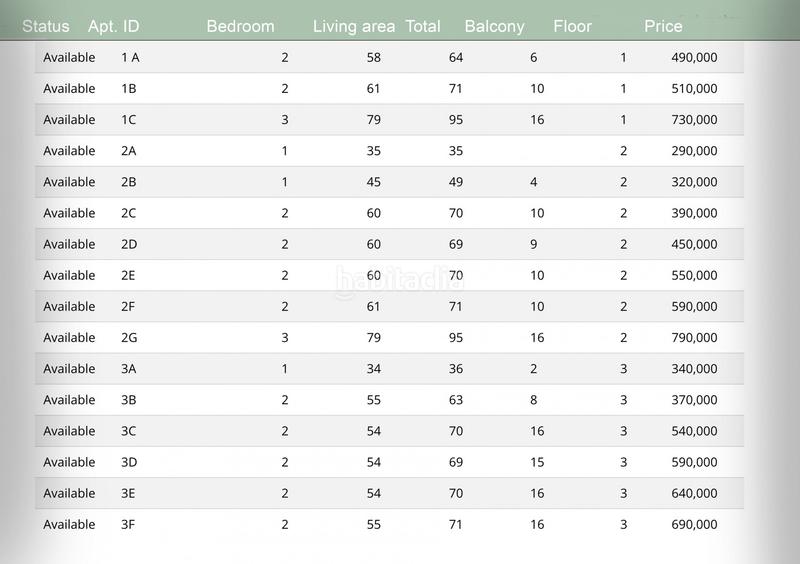Click apartment ID 2G in the table
Viewport: 800px width, 564px height.
click(x=129, y=338)
